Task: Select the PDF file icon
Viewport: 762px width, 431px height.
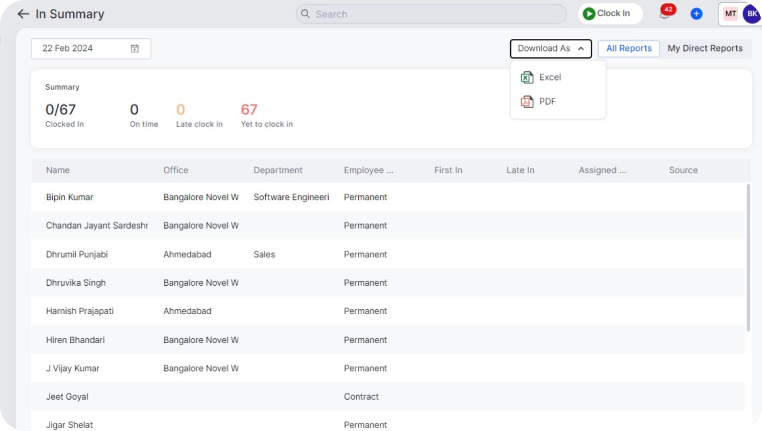Action: click(x=527, y=102)
